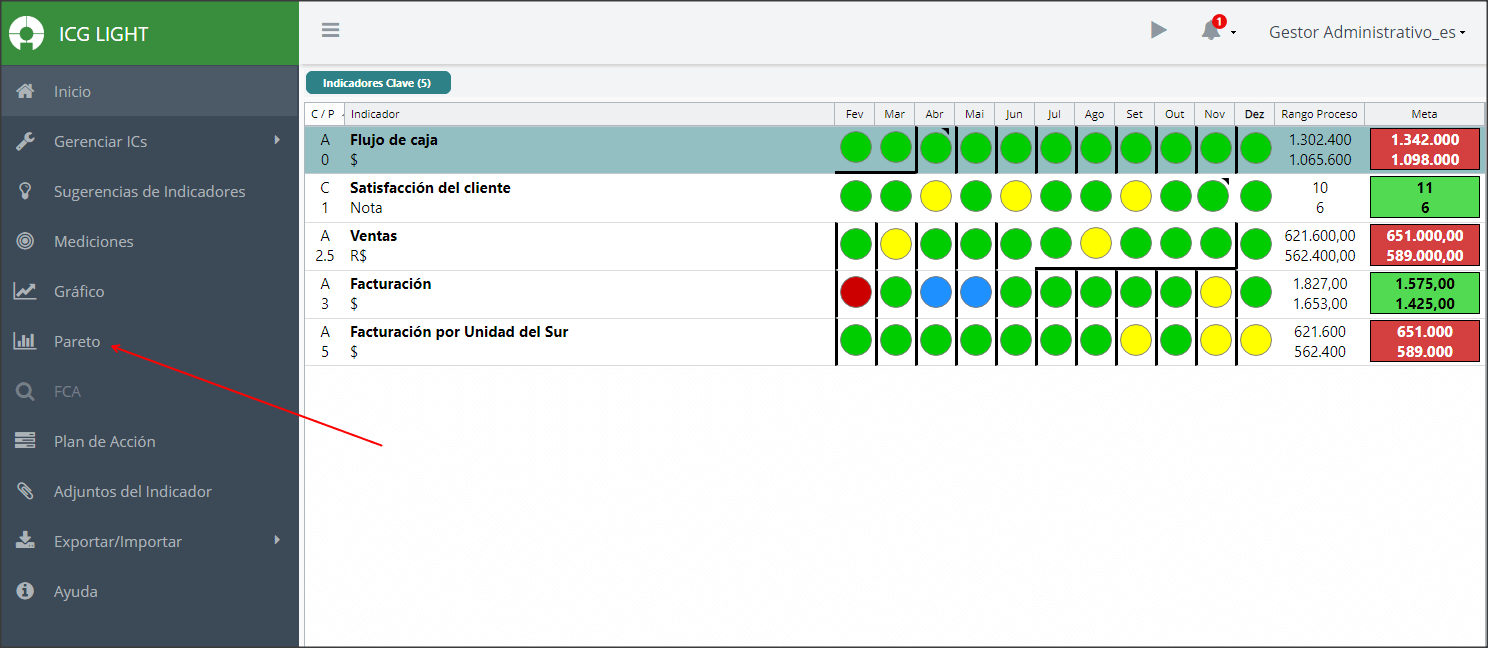Click the hamburger menu icon
The height and width of the screenshot is (648, 1488).
(x=330, y=30)
